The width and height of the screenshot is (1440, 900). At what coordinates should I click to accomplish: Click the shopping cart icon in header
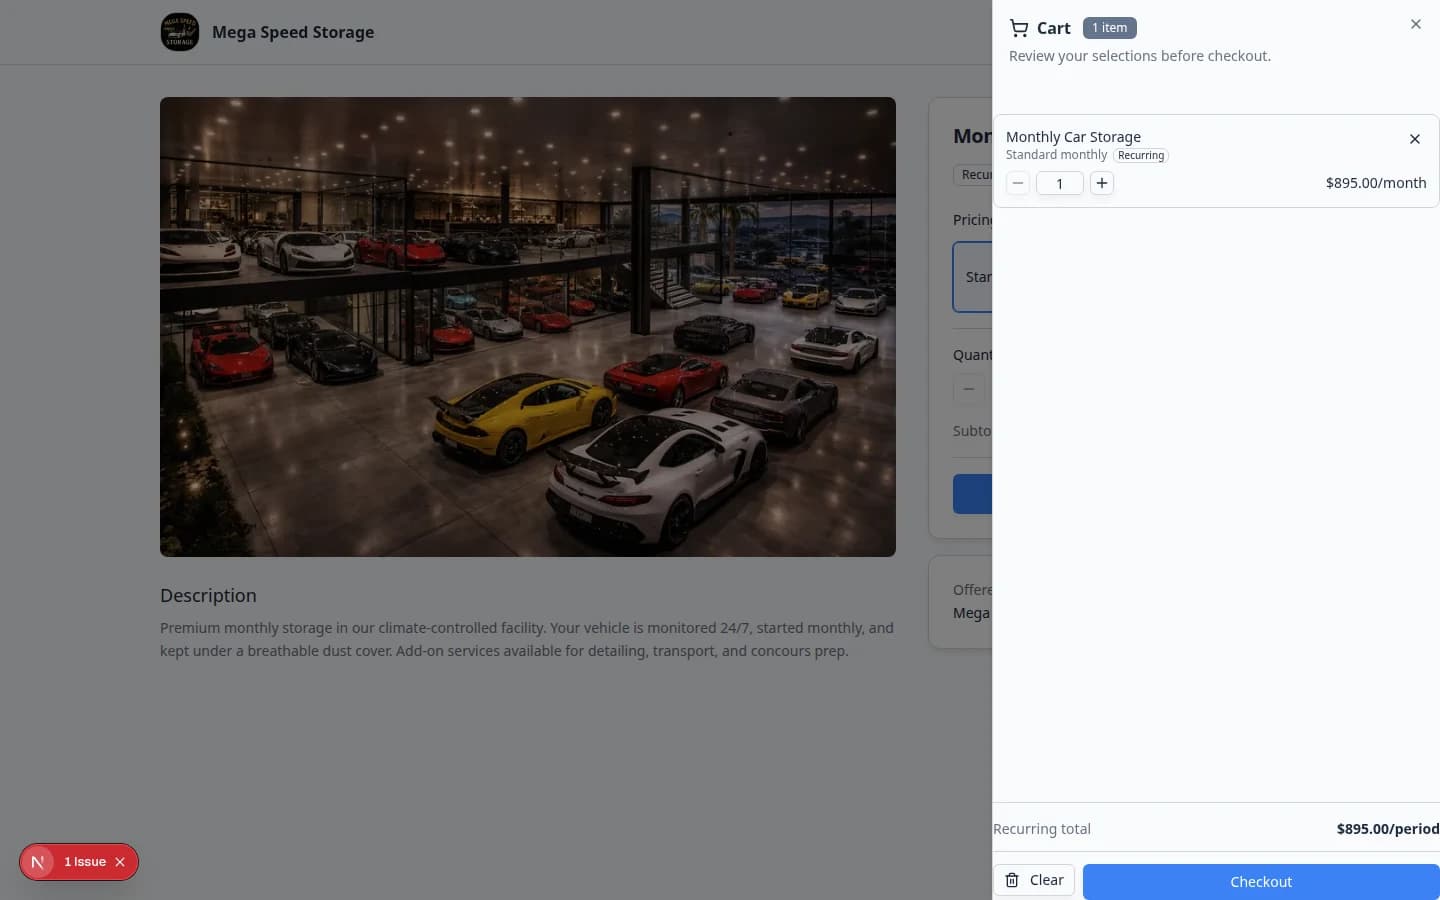click(x=1019, y=28)
